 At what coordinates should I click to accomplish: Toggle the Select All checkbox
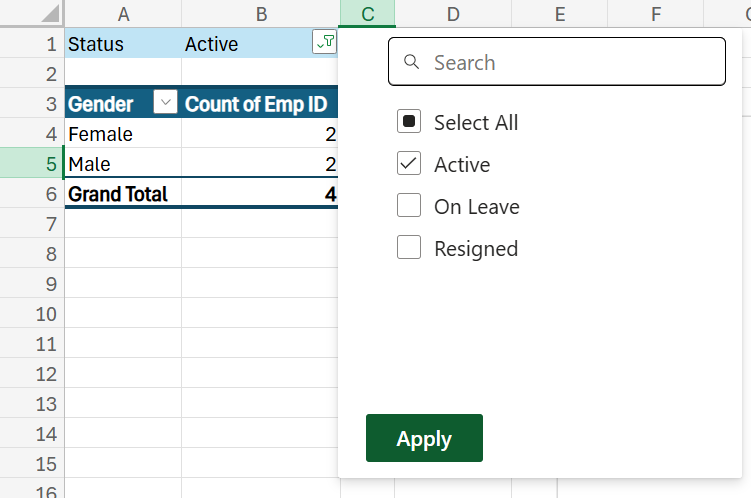pos(409,122)
